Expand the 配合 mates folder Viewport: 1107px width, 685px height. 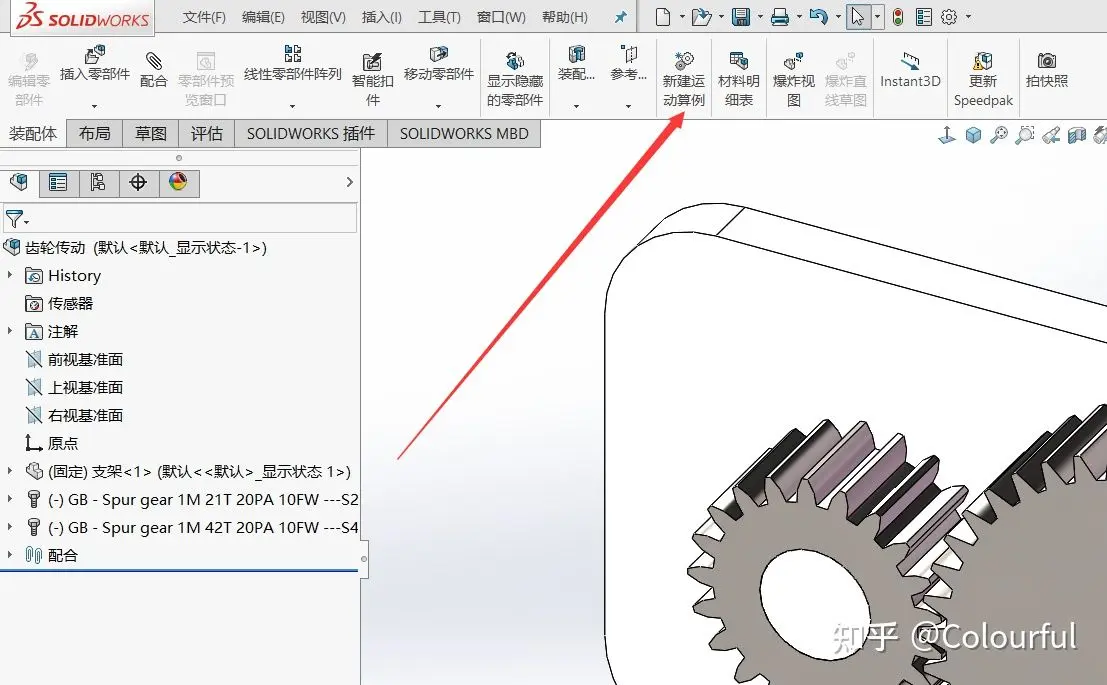[x=10, y=554]
